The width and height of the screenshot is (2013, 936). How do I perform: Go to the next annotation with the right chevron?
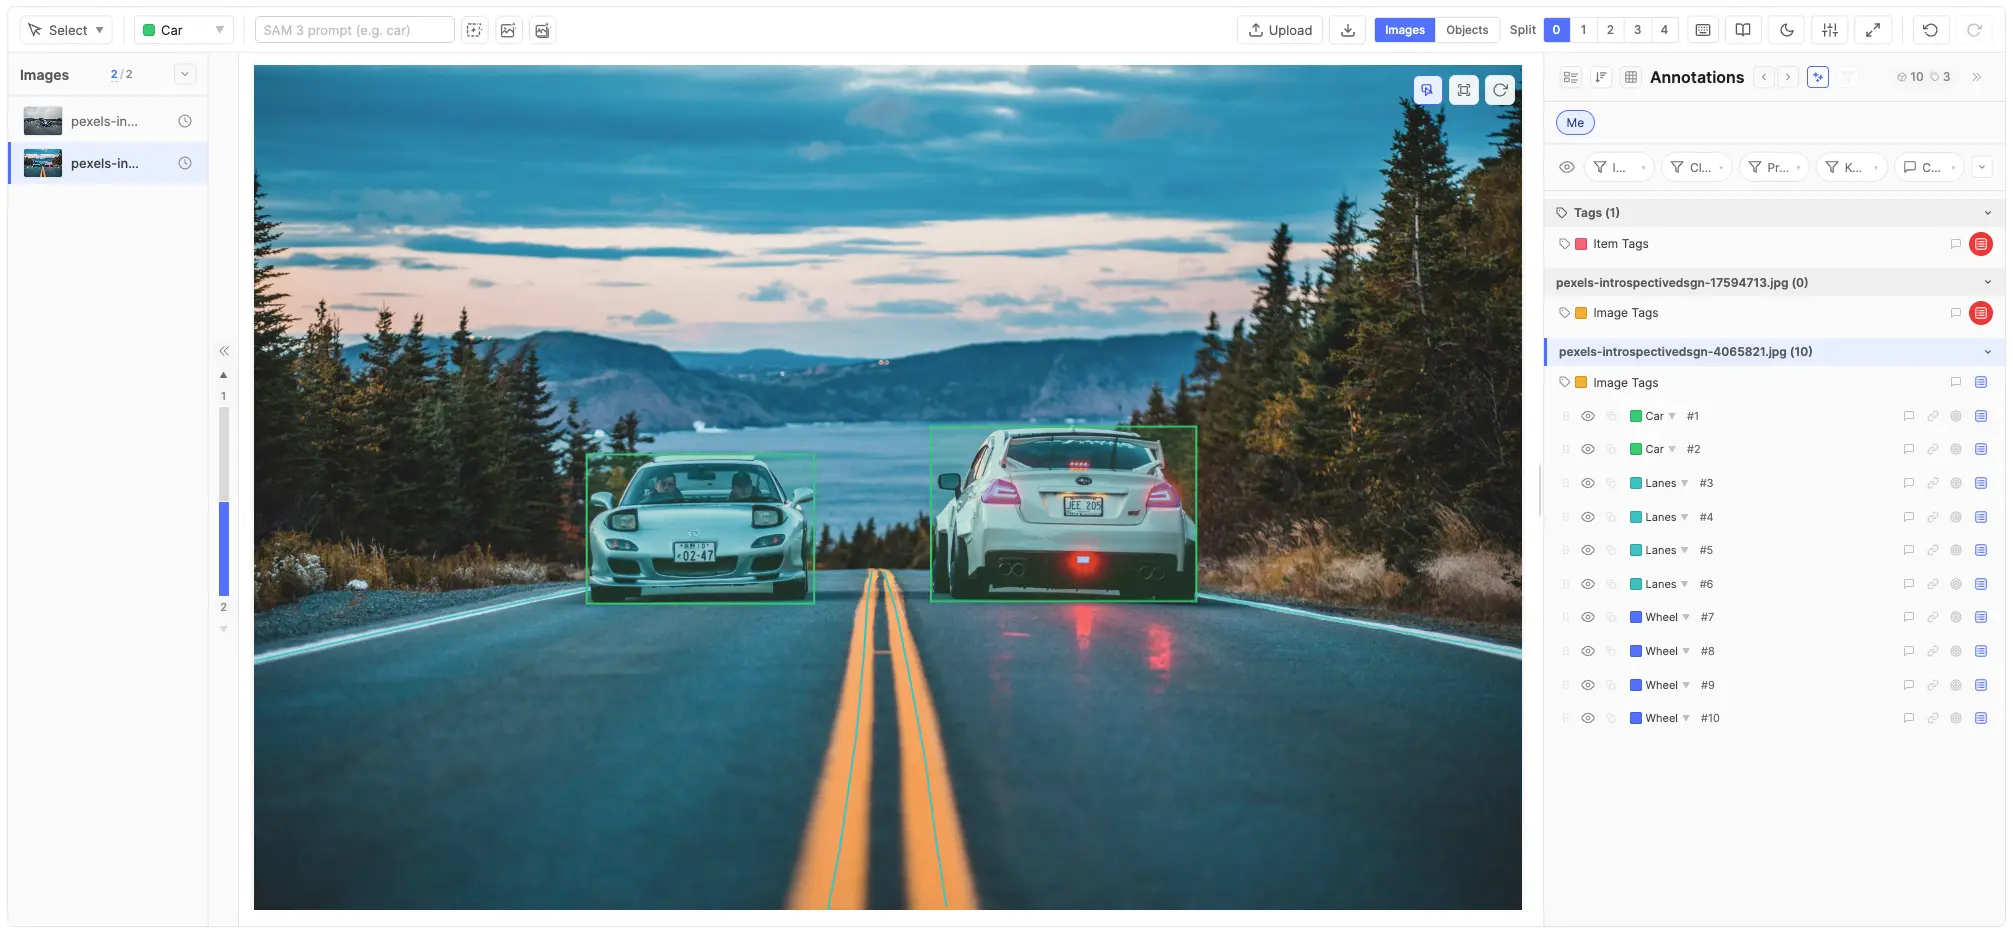[1788, 77]
